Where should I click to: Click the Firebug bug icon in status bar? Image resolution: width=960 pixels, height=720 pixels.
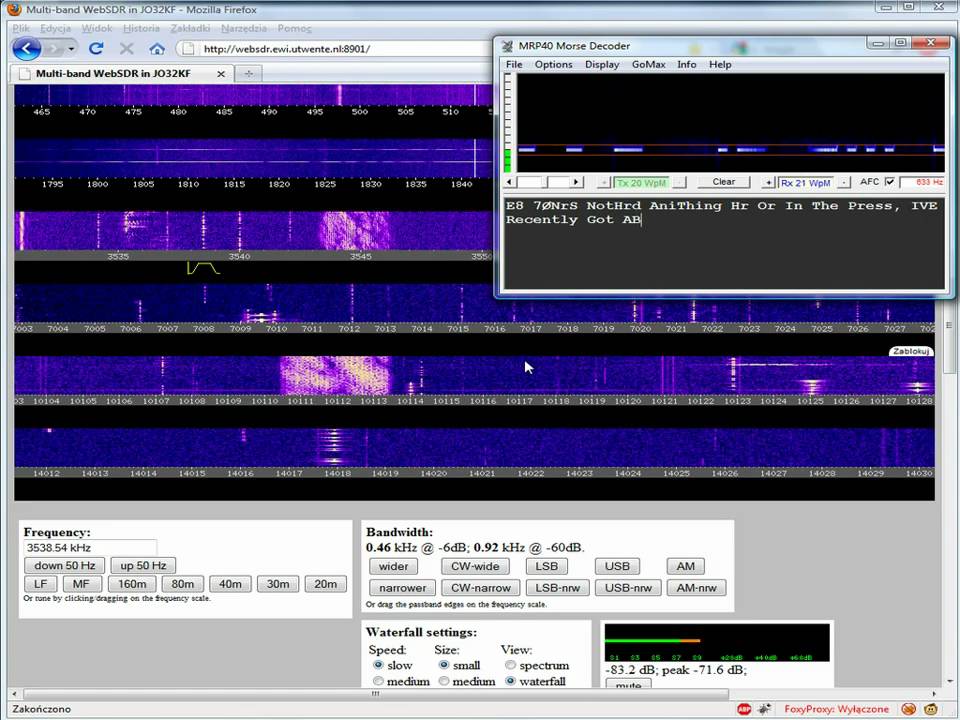pyautogui.click(x=764, y=709)
